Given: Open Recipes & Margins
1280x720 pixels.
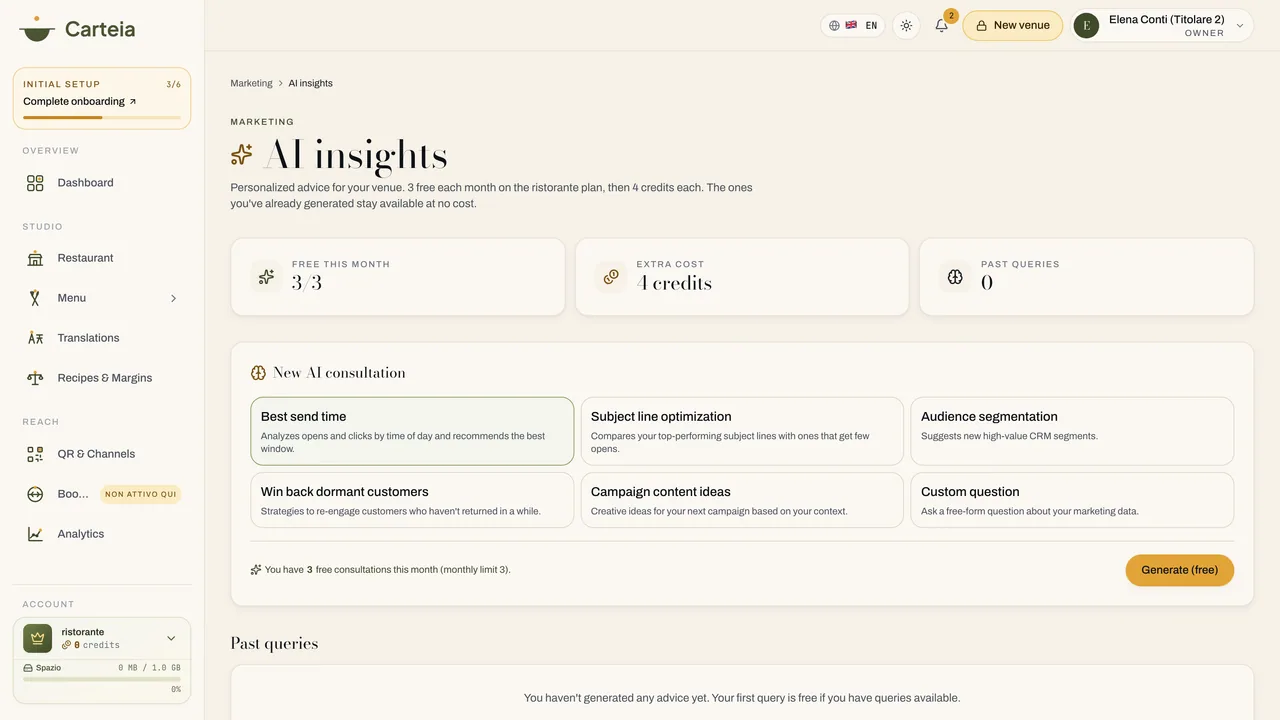Looking at the screenshot, I should (x=102, y=378).
